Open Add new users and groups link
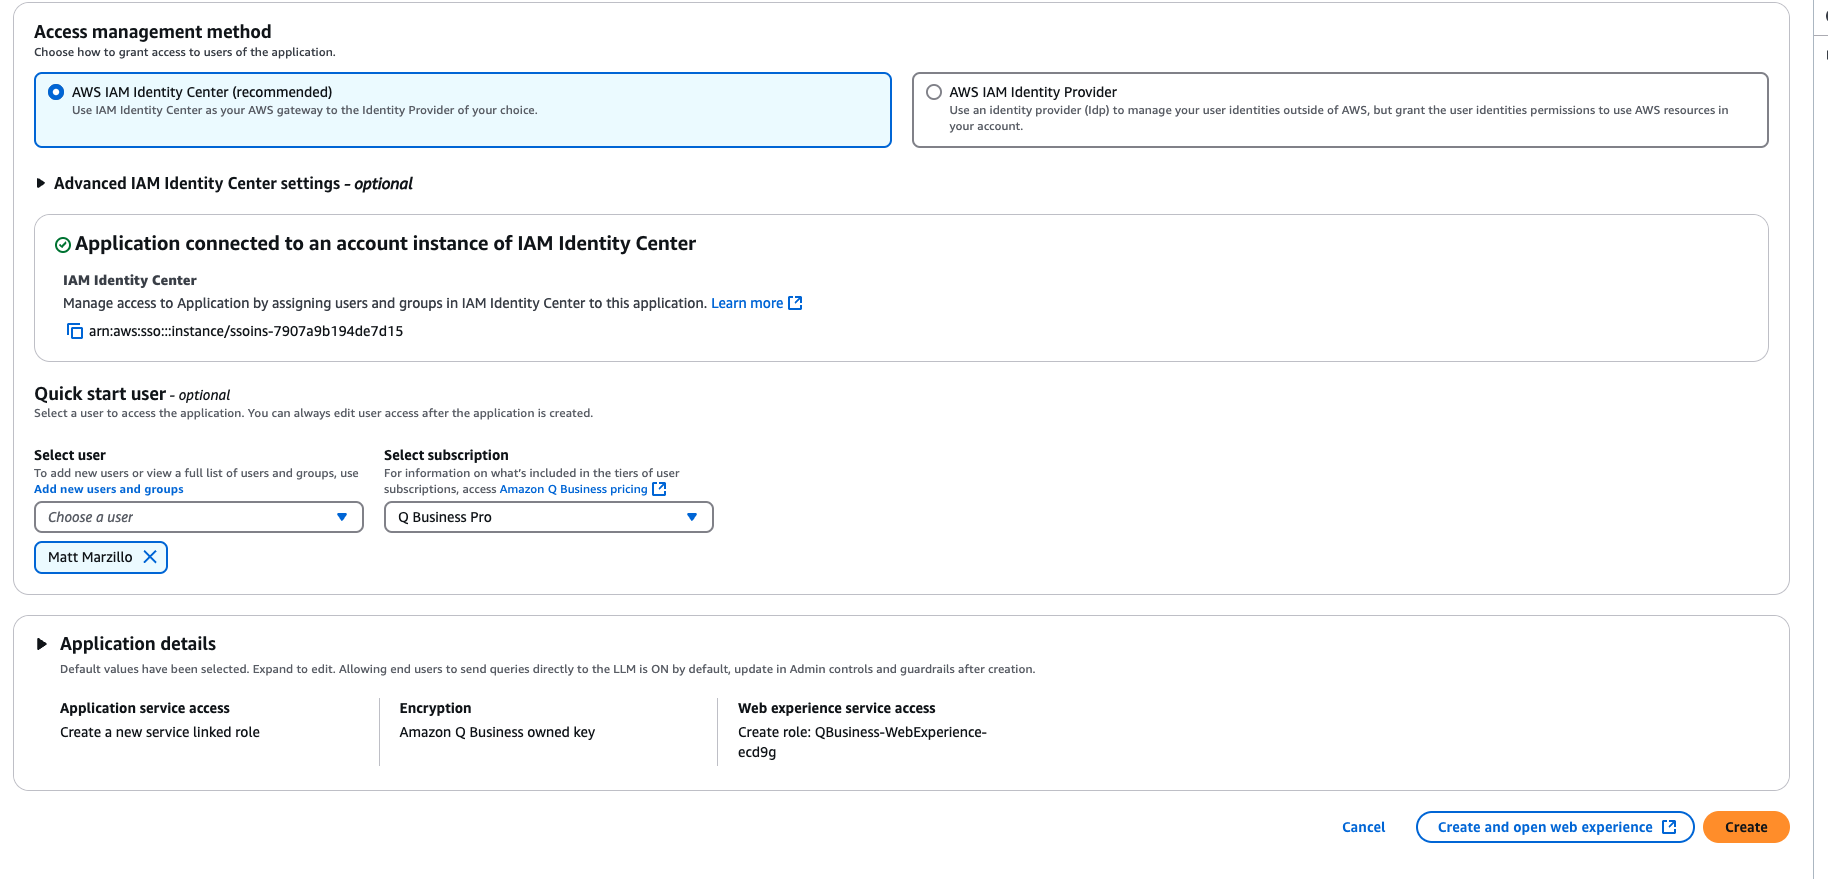The width and height of the screenshot is (1828, 879). 109,489
